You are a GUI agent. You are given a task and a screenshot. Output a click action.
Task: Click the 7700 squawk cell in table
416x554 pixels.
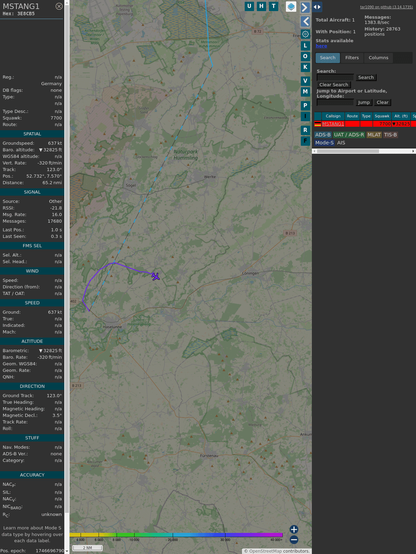[382, 124]
